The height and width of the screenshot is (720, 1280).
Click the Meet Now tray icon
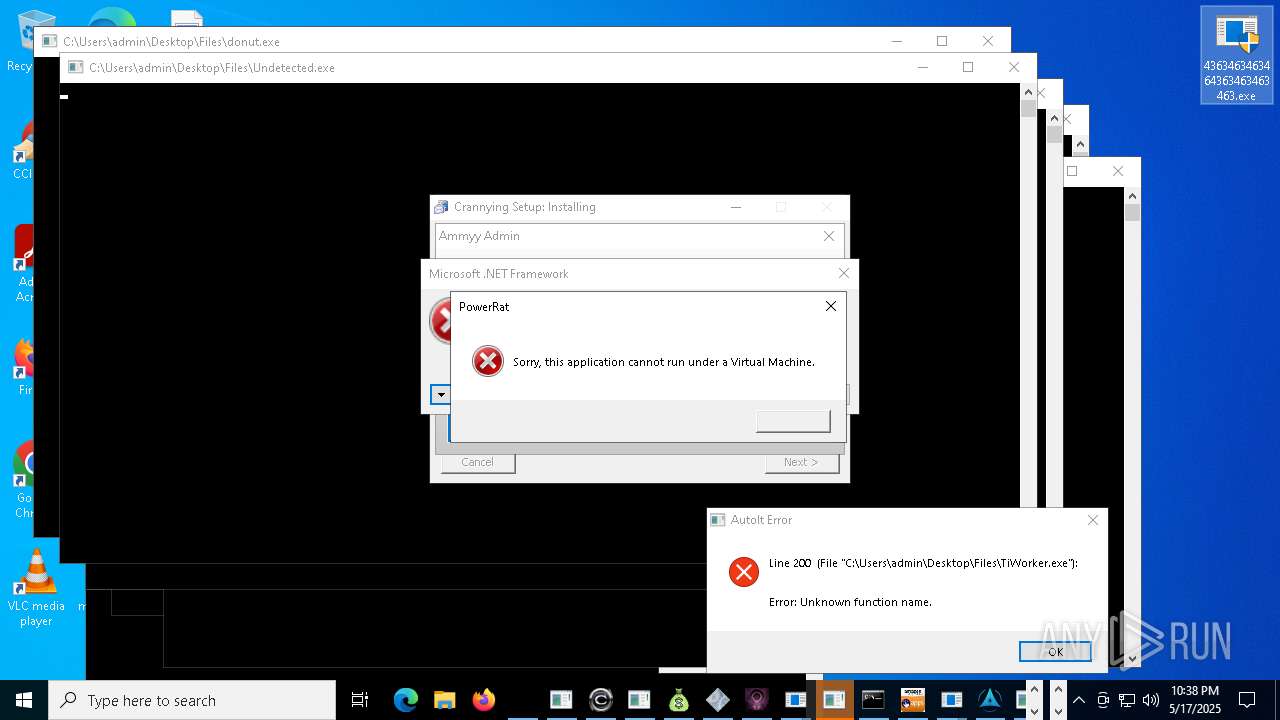pyautogui.click(x=1103, y=700)
